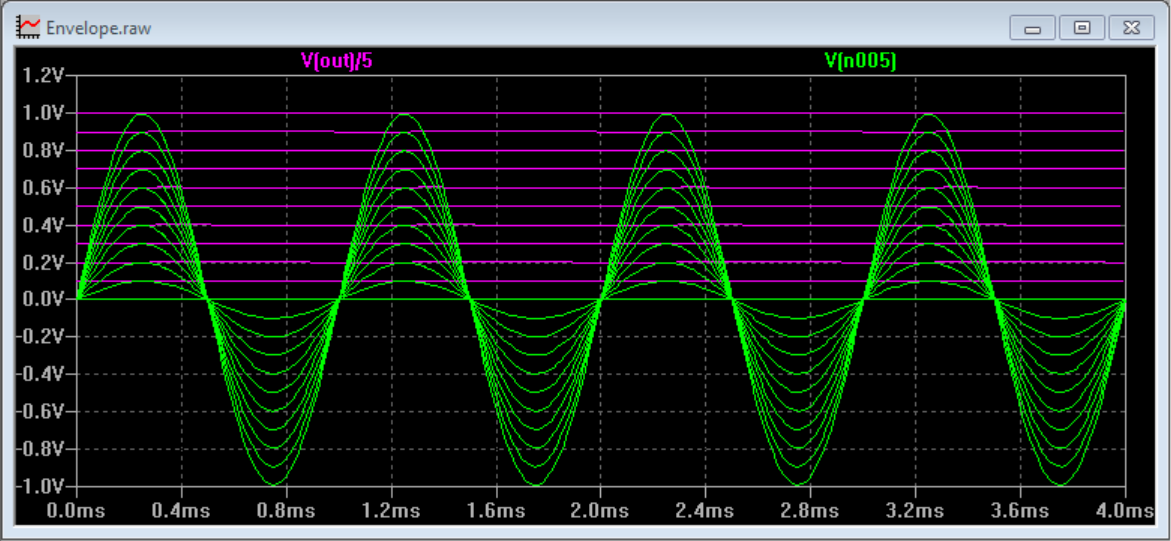Click the 1.2ms time axis tick label
The image size is (1171, 541).
(391, 510)
